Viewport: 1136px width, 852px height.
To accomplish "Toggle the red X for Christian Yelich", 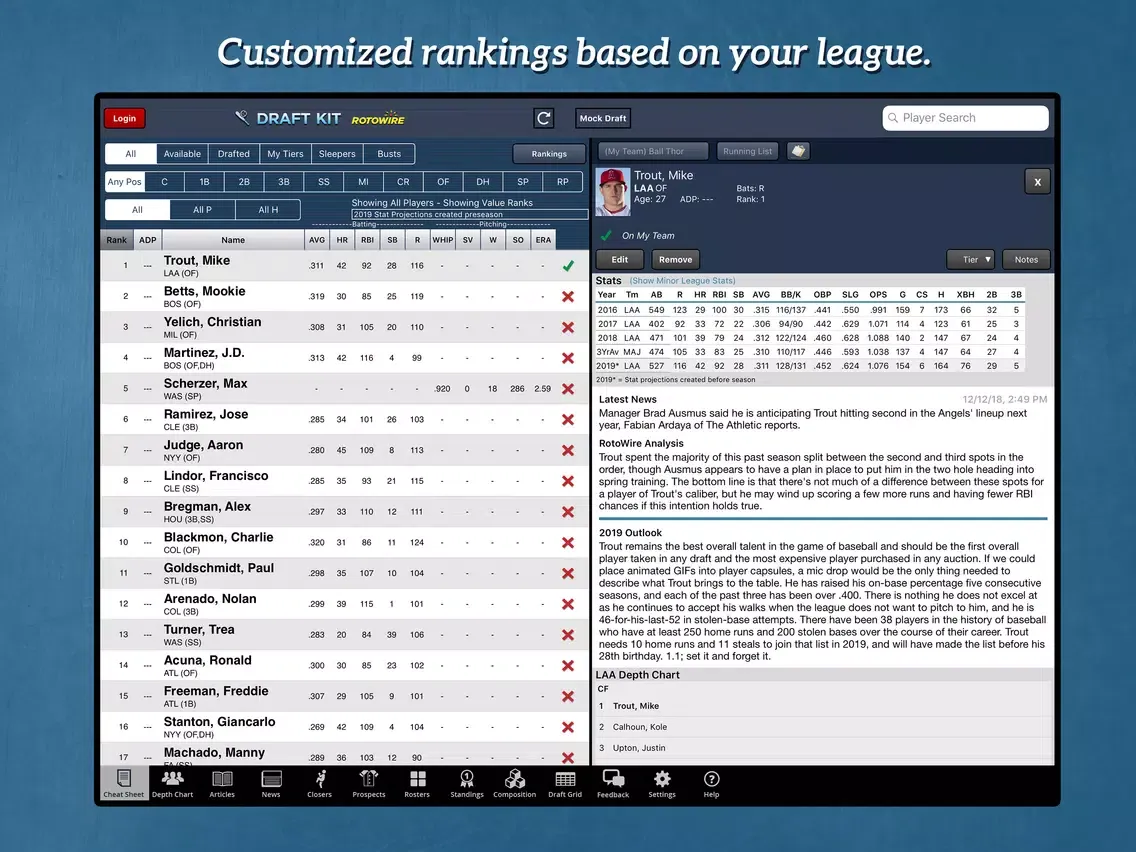I will (x=568, y=327).
